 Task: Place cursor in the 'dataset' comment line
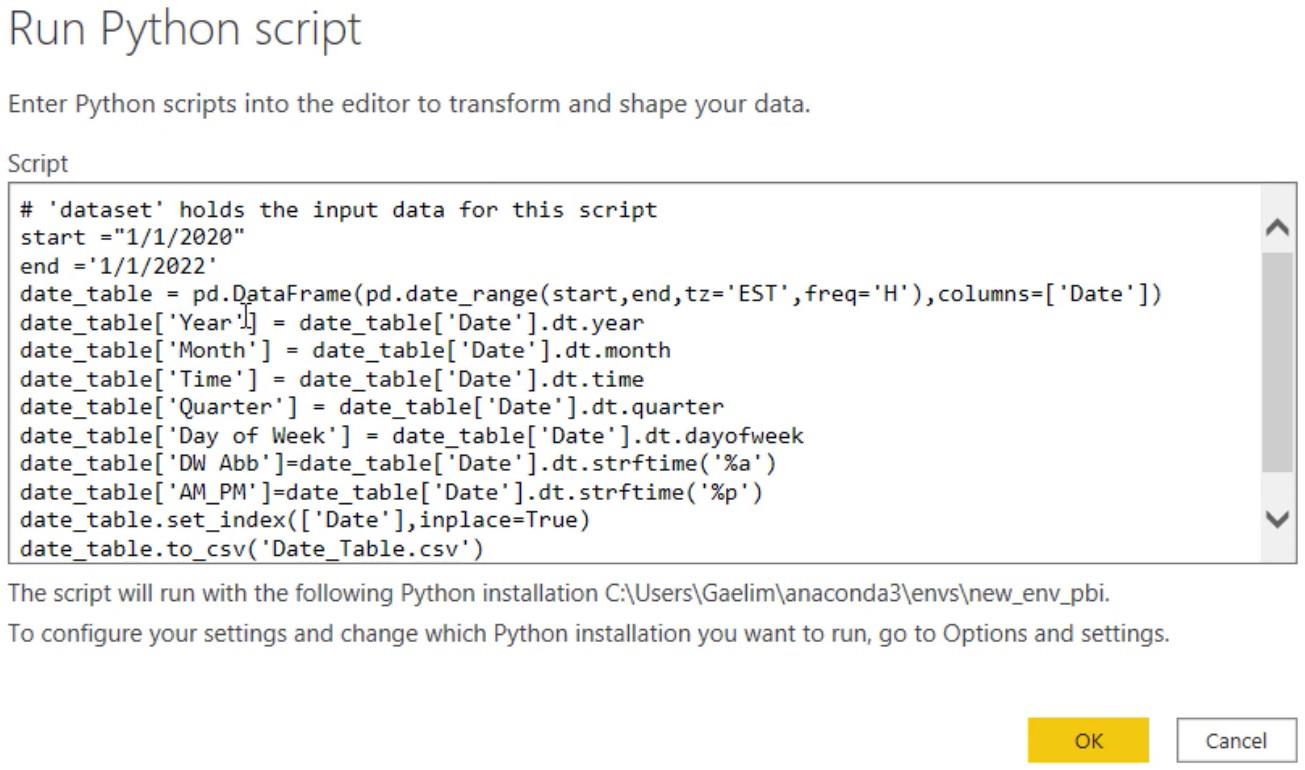(x=338, y=210)
